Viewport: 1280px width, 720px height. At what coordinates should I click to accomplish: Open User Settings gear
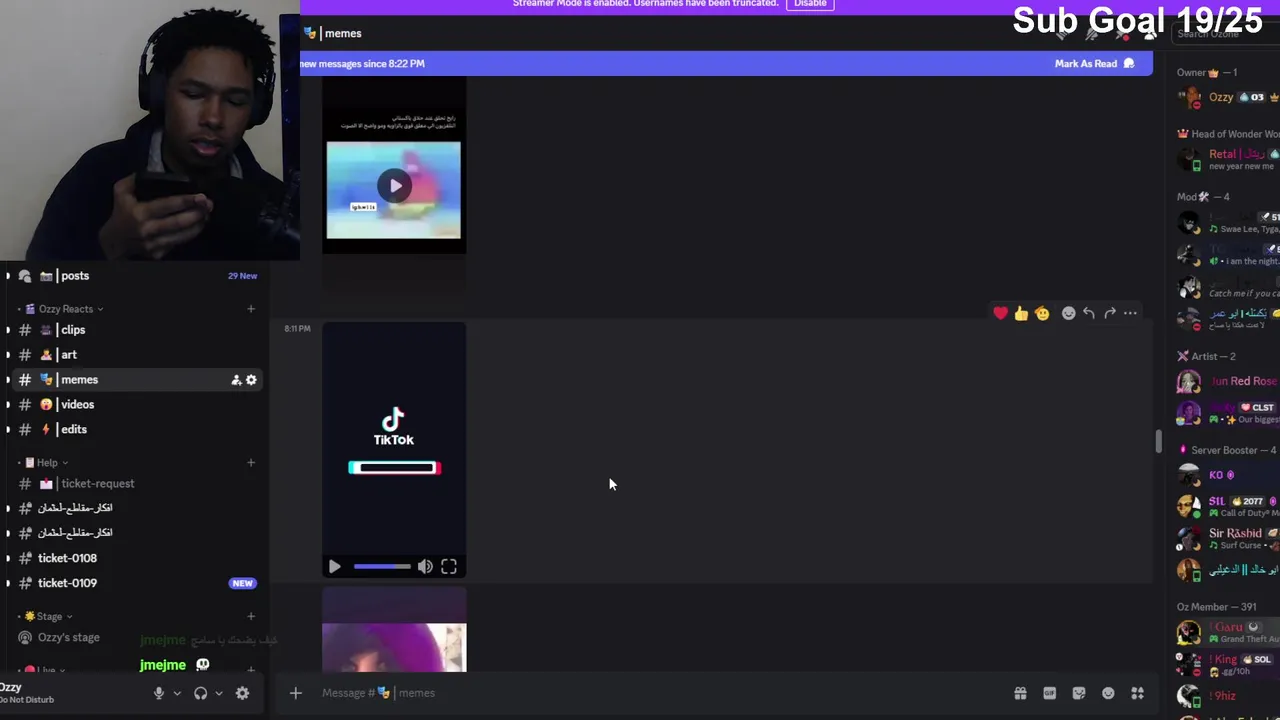(242, 693)
